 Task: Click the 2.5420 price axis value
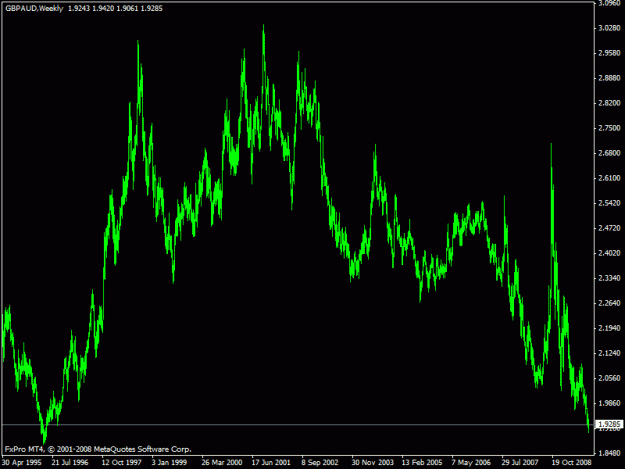tap(609, 203)
